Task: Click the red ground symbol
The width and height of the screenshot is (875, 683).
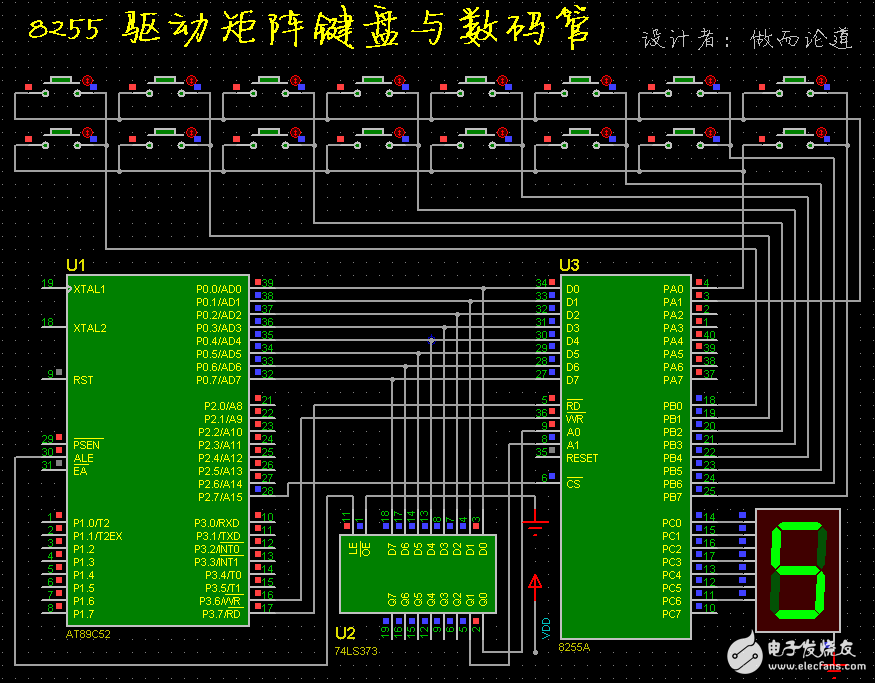Action: coord(536,521)
